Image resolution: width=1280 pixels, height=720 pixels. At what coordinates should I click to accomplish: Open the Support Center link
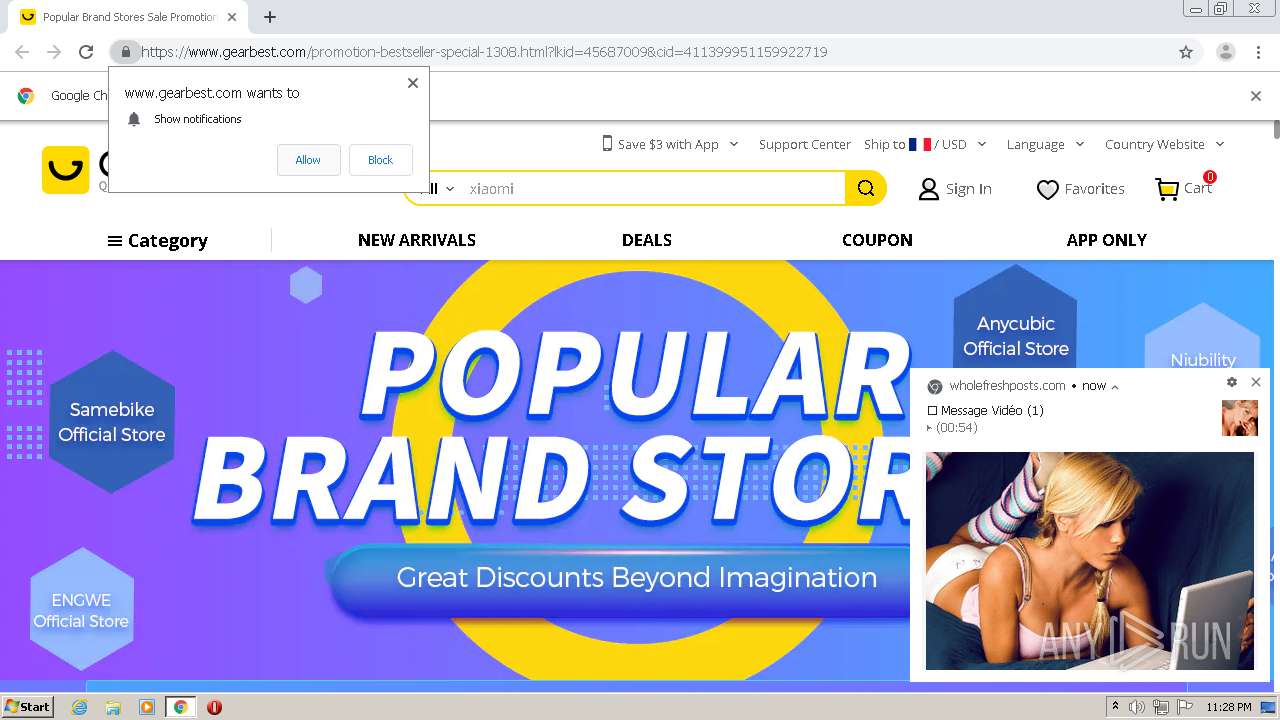(x=805, y=144)
